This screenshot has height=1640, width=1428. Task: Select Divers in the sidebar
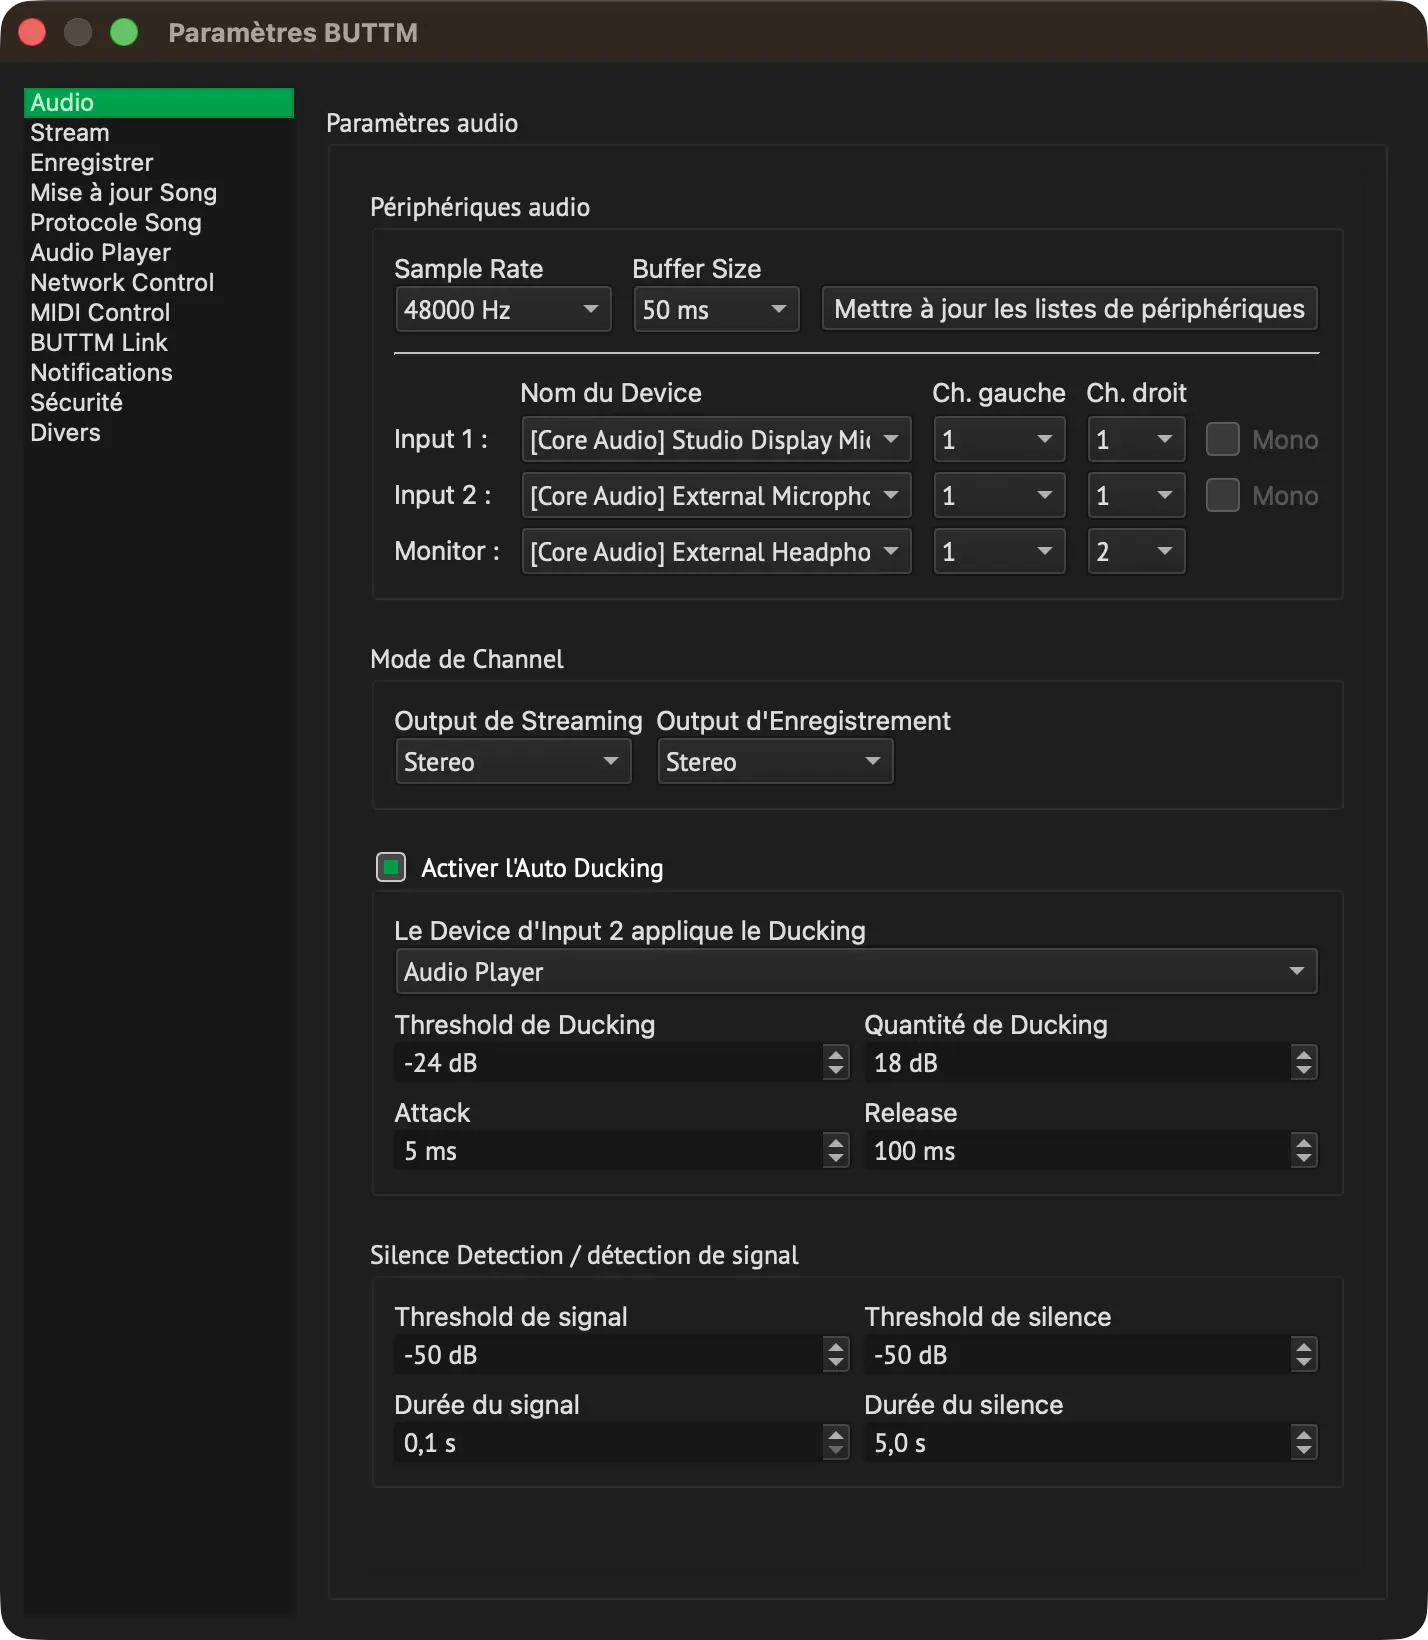(159, 433)
